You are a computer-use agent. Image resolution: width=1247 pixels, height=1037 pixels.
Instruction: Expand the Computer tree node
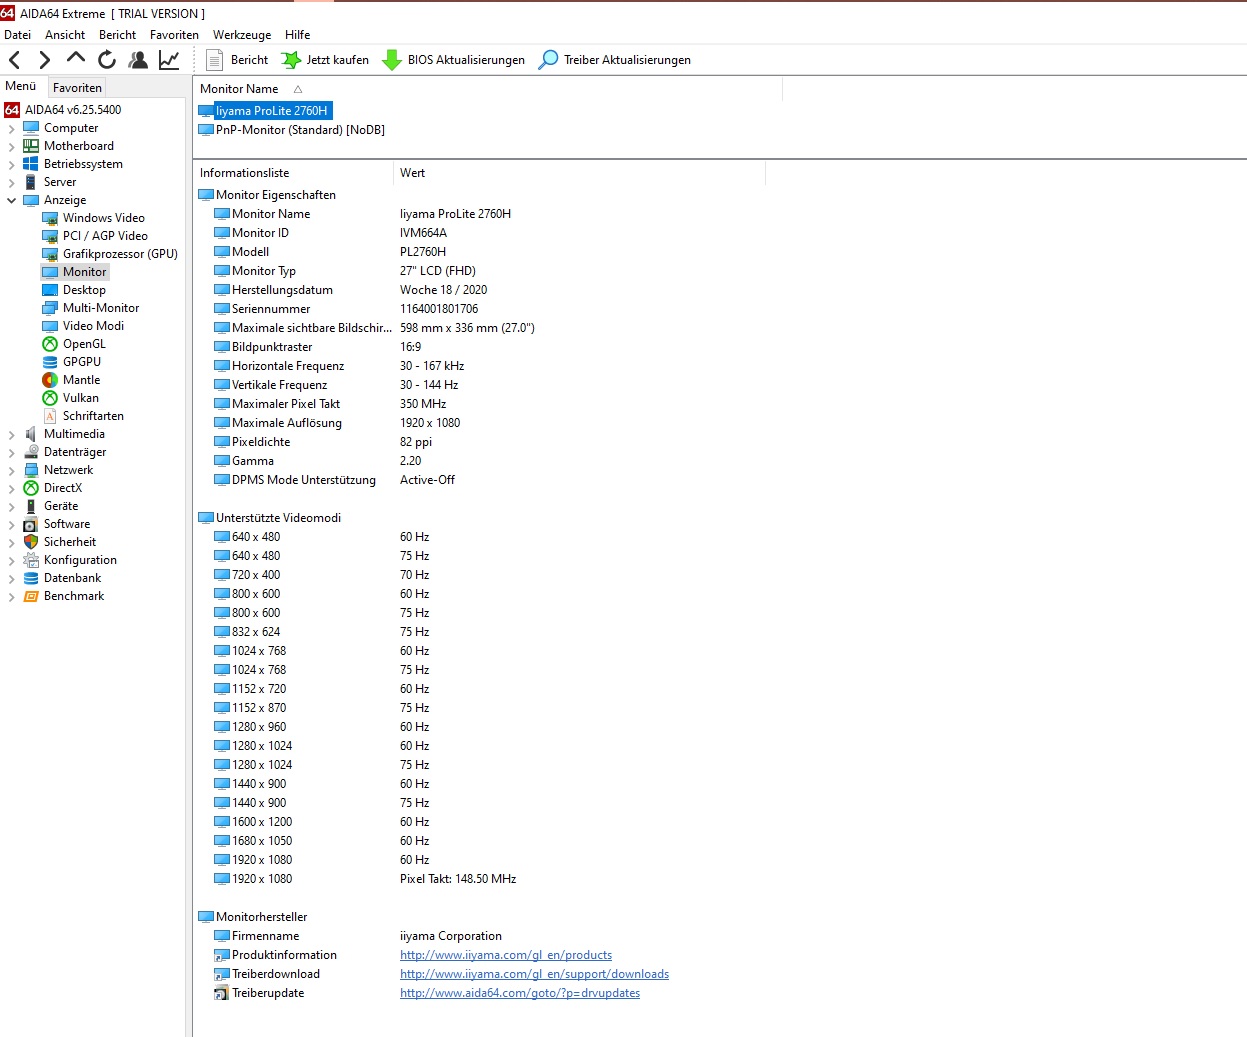11,128
